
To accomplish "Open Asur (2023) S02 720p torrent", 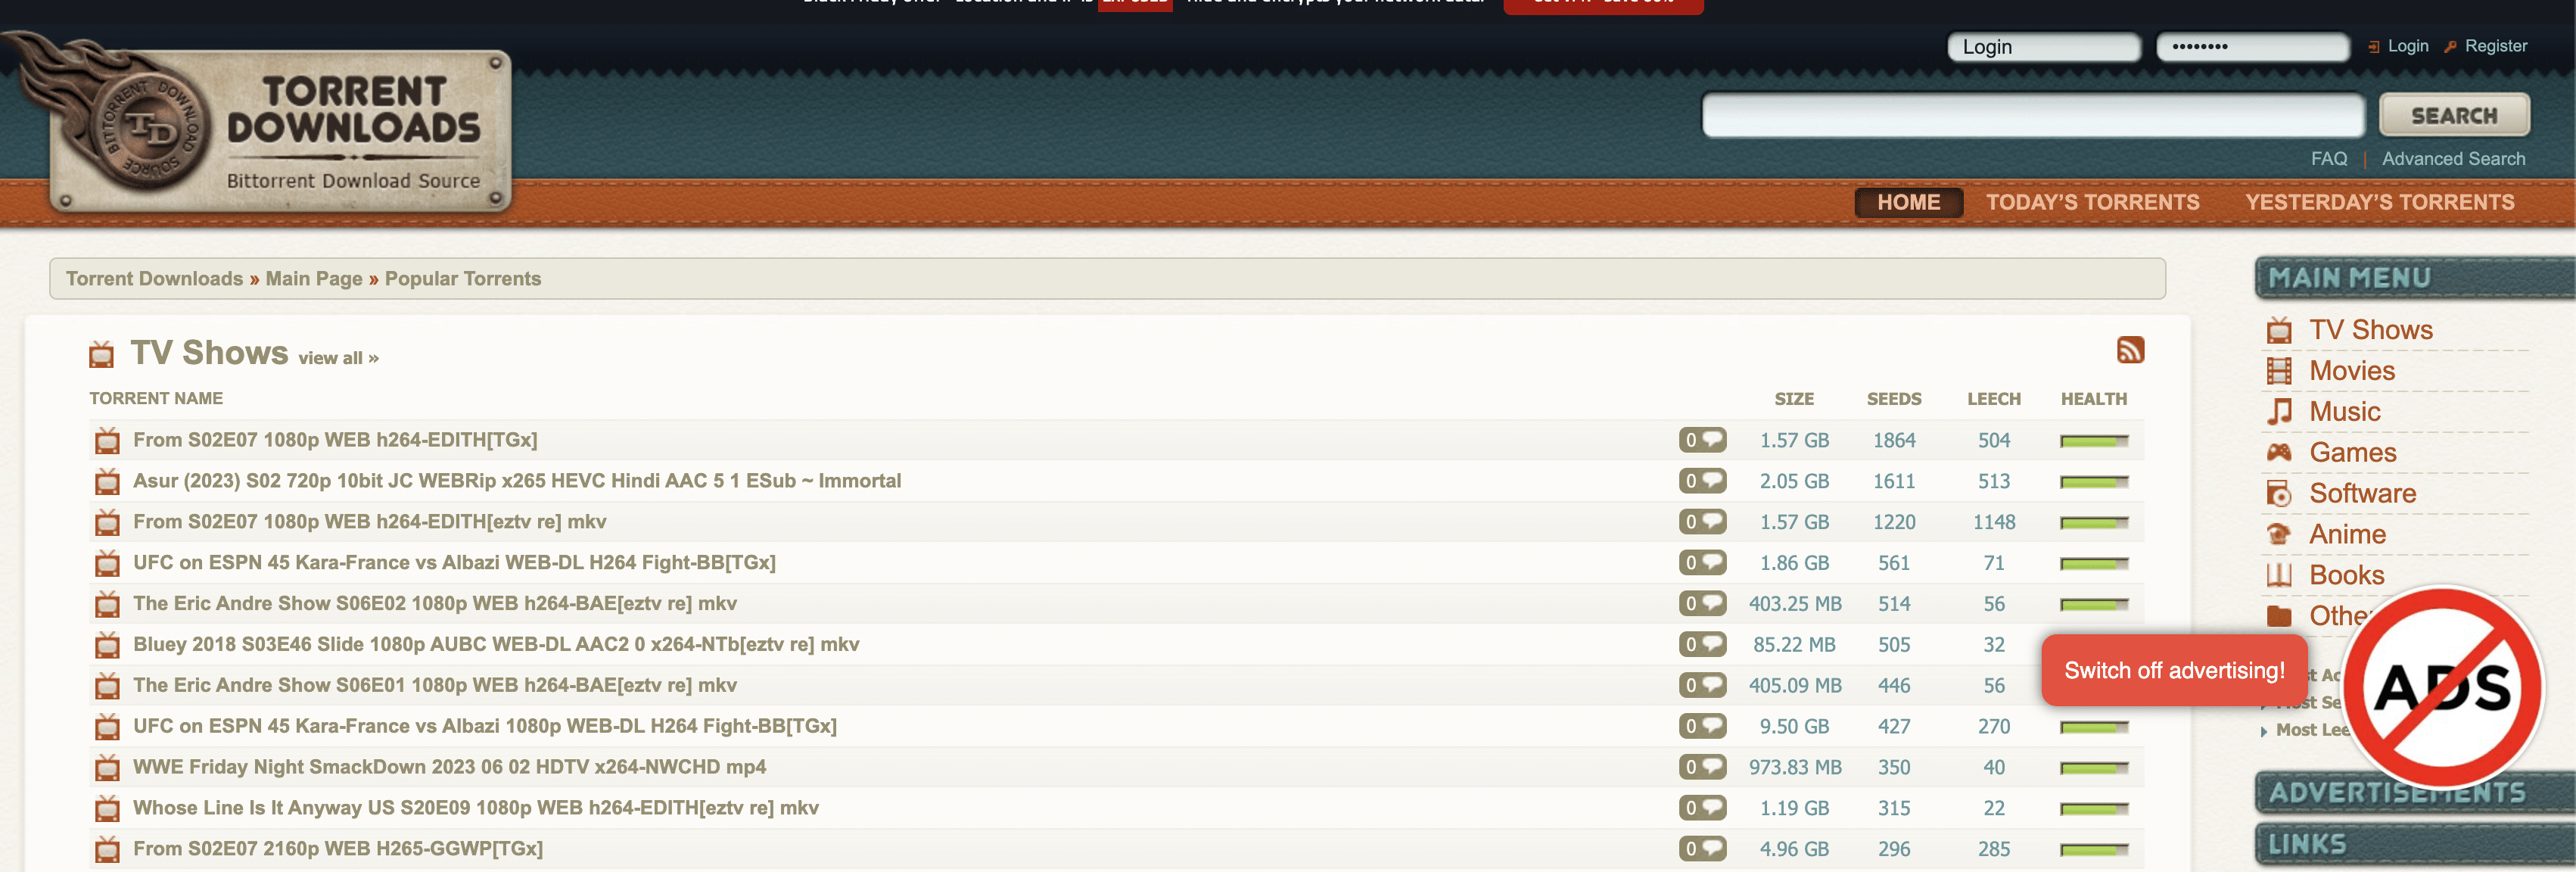I will click(517, 481).
